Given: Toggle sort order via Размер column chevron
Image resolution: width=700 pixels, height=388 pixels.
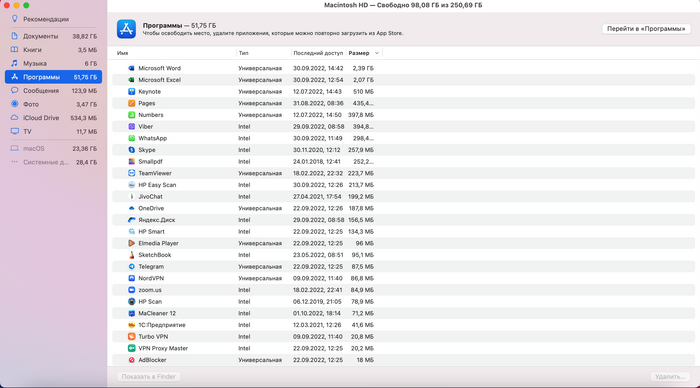Looking at the screenshot, I should (377, 53).
